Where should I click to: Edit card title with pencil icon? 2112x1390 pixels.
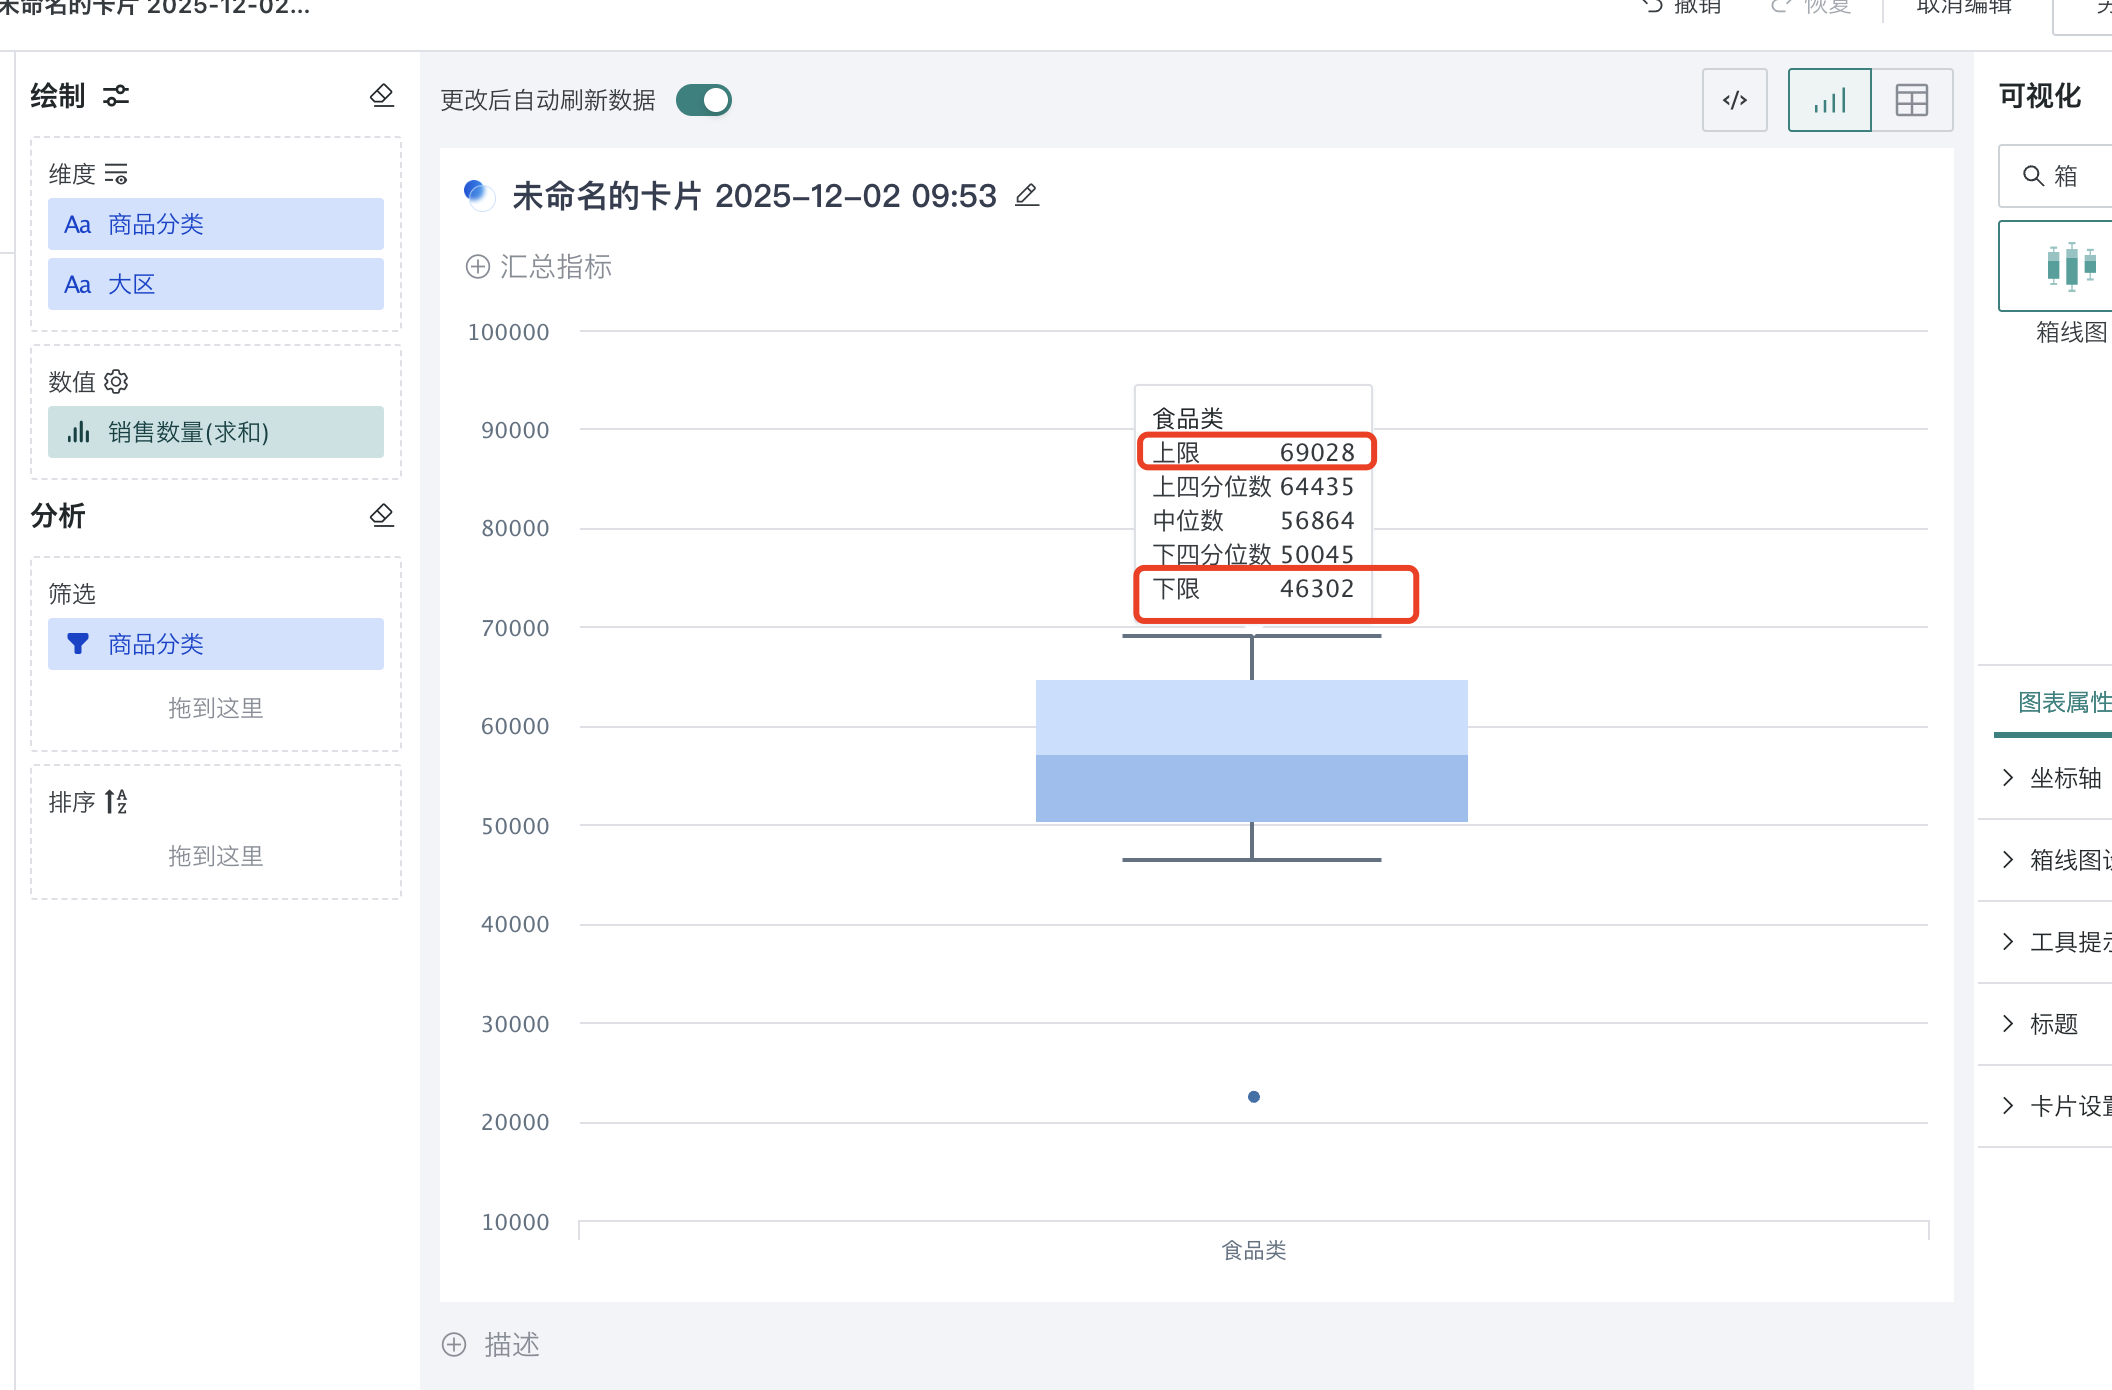pyautogui.click(x=1027, y=195)
